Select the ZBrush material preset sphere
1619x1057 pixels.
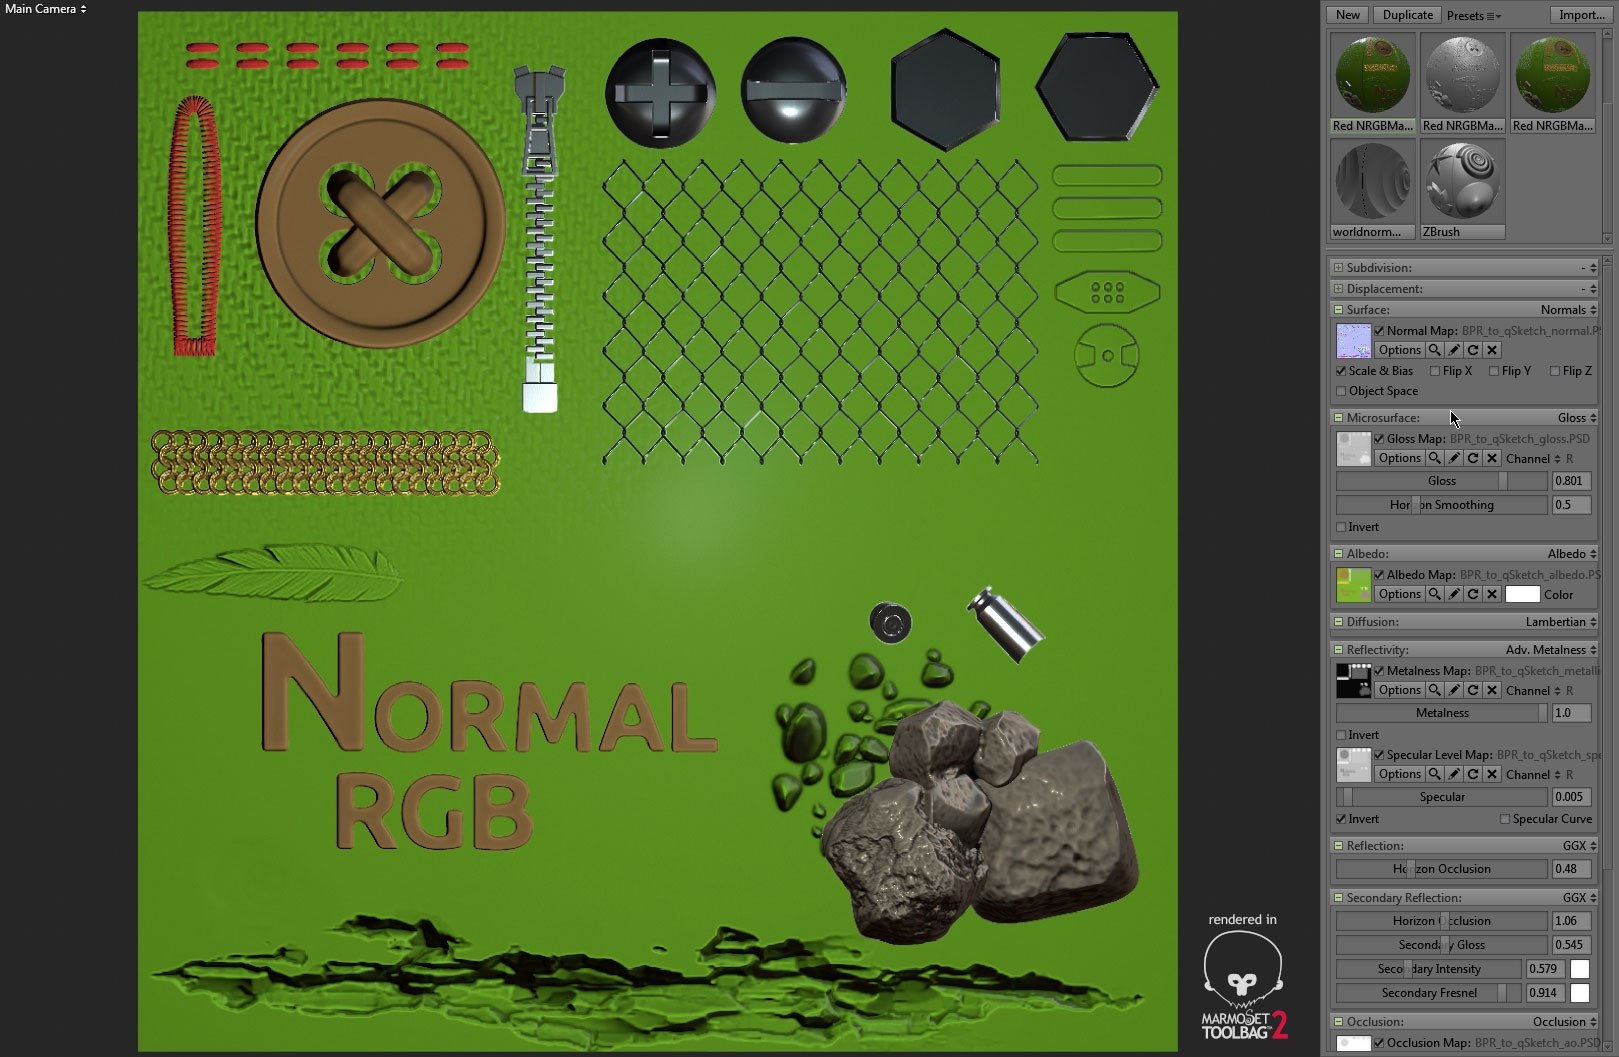[1461, 182]
